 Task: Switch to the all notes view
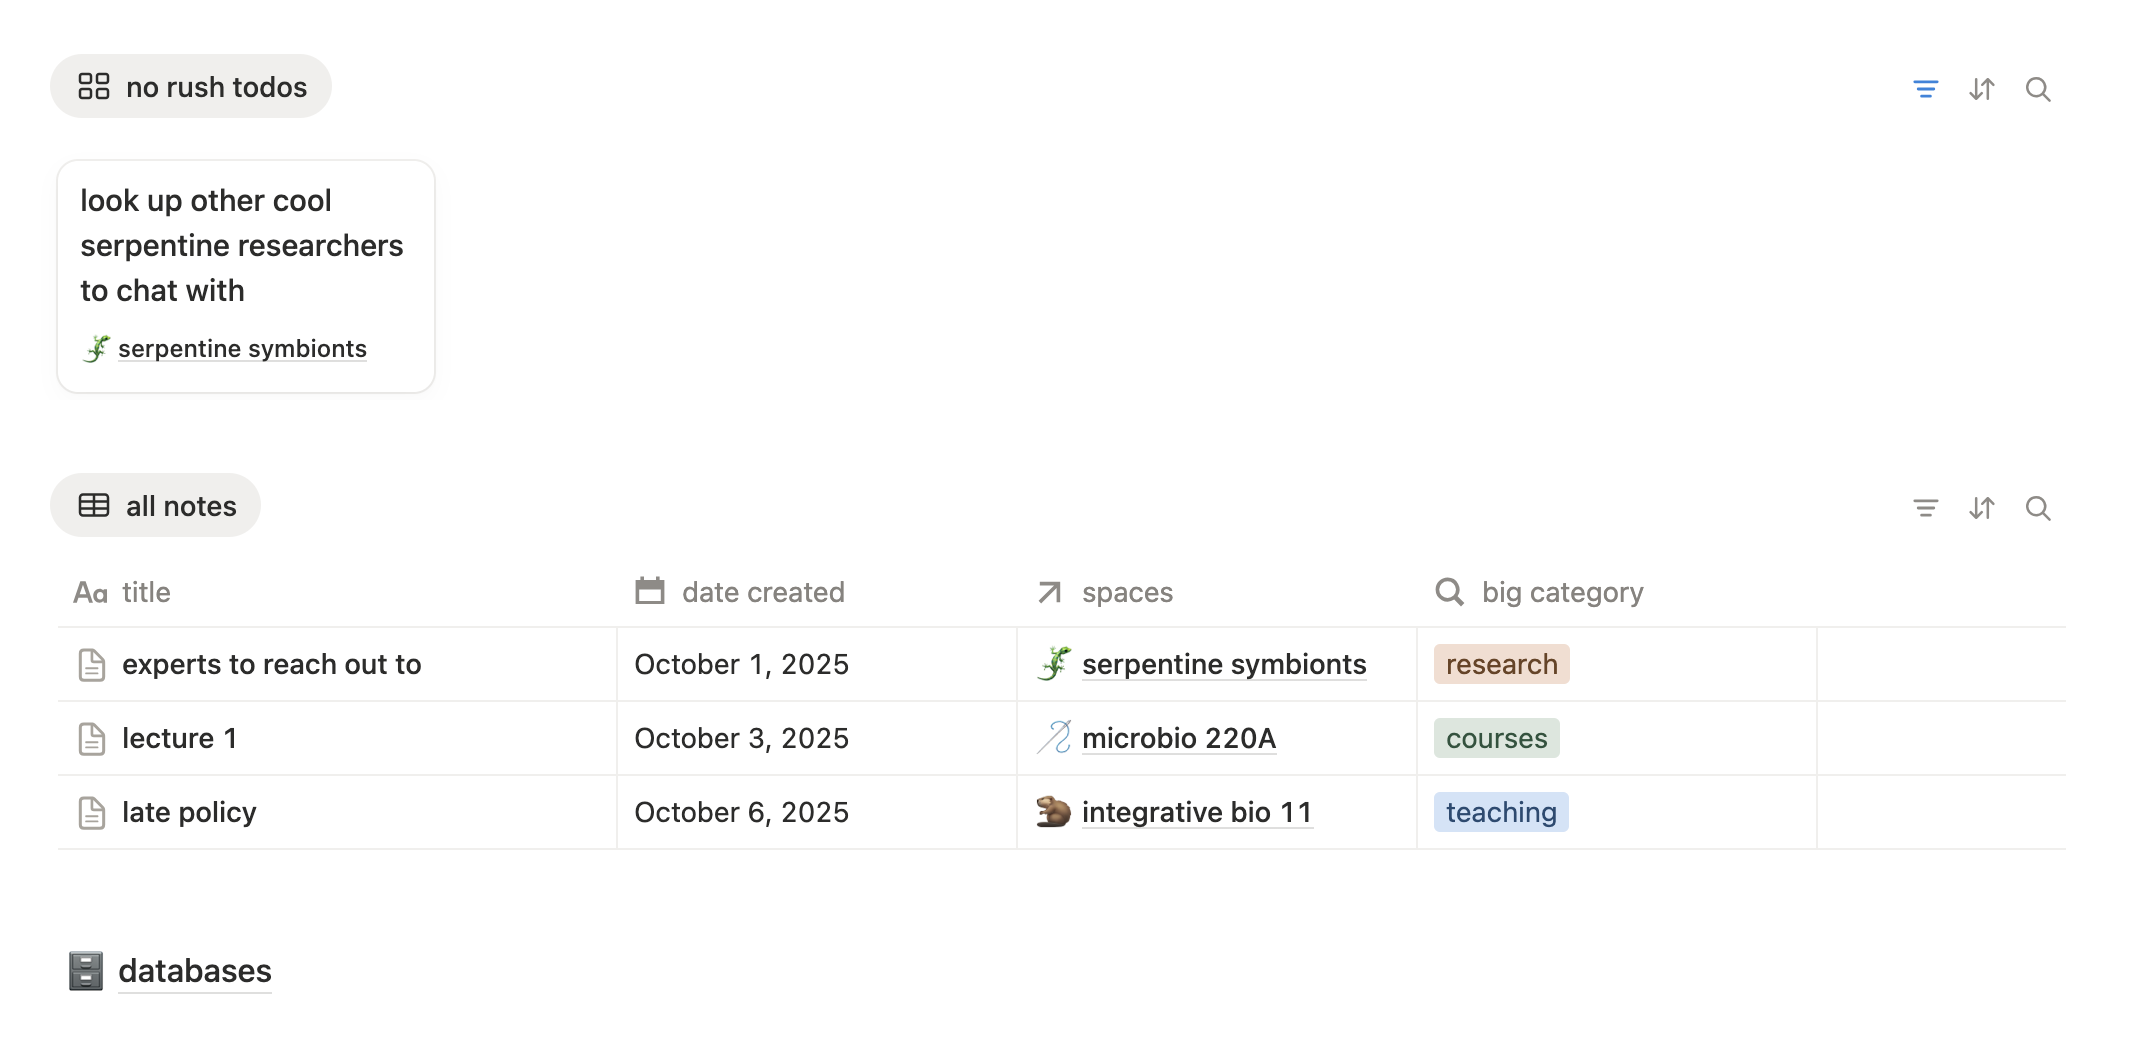point(180,505)
